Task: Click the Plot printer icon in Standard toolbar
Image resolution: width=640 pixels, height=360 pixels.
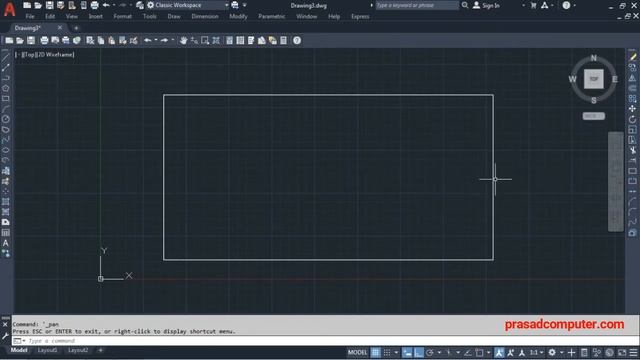Action: click(44, 40)
